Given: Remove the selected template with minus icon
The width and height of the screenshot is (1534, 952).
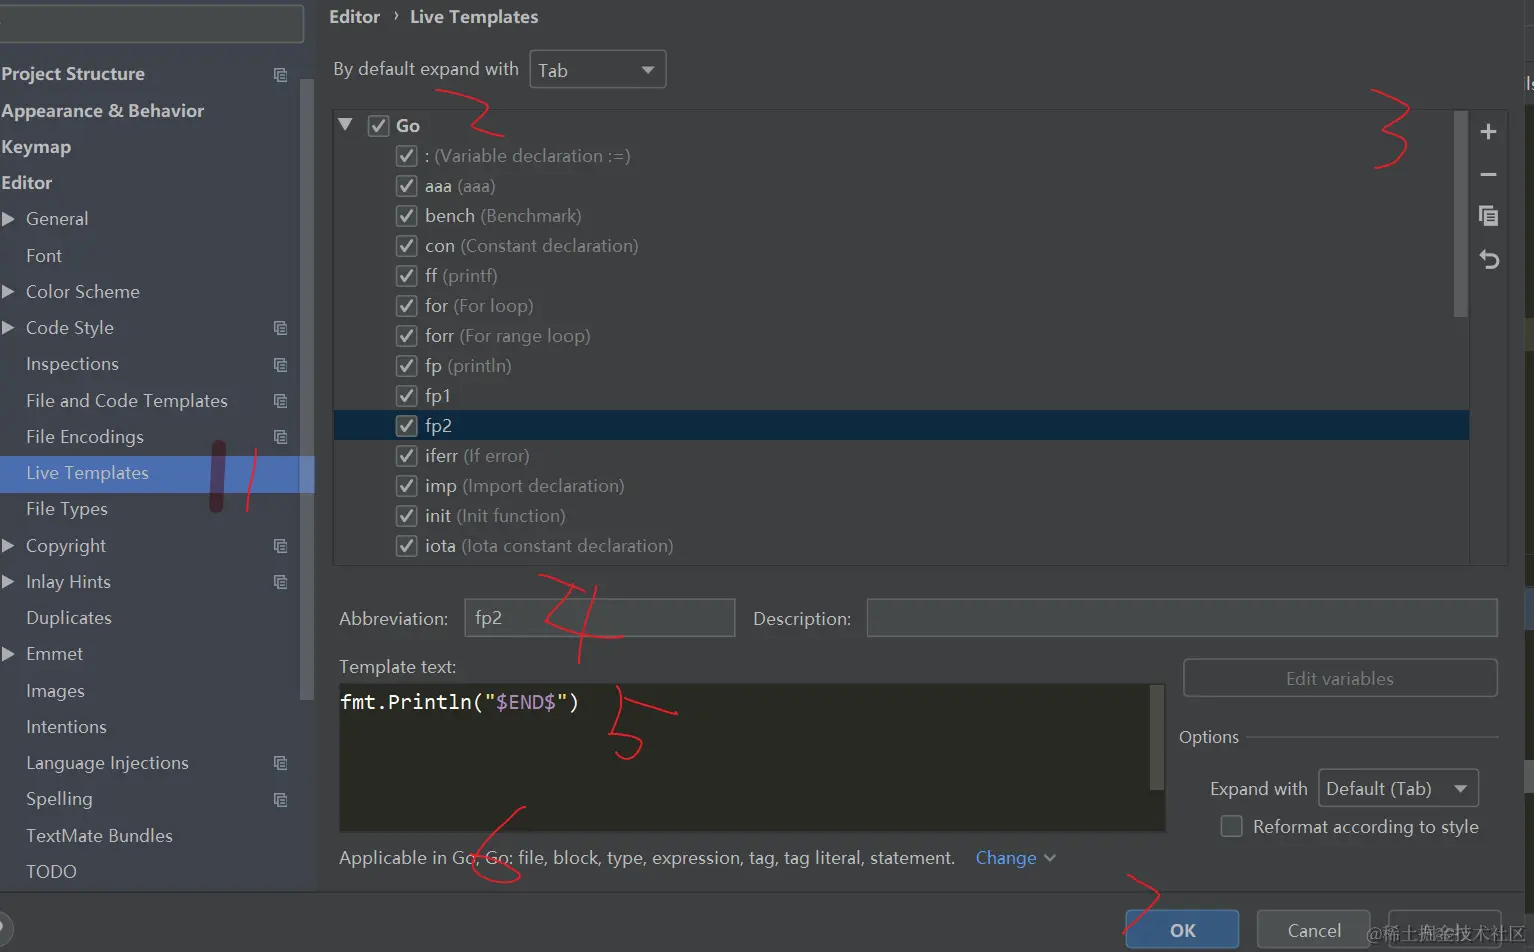Looking at the screenshot, I should tap(1488, 174).
